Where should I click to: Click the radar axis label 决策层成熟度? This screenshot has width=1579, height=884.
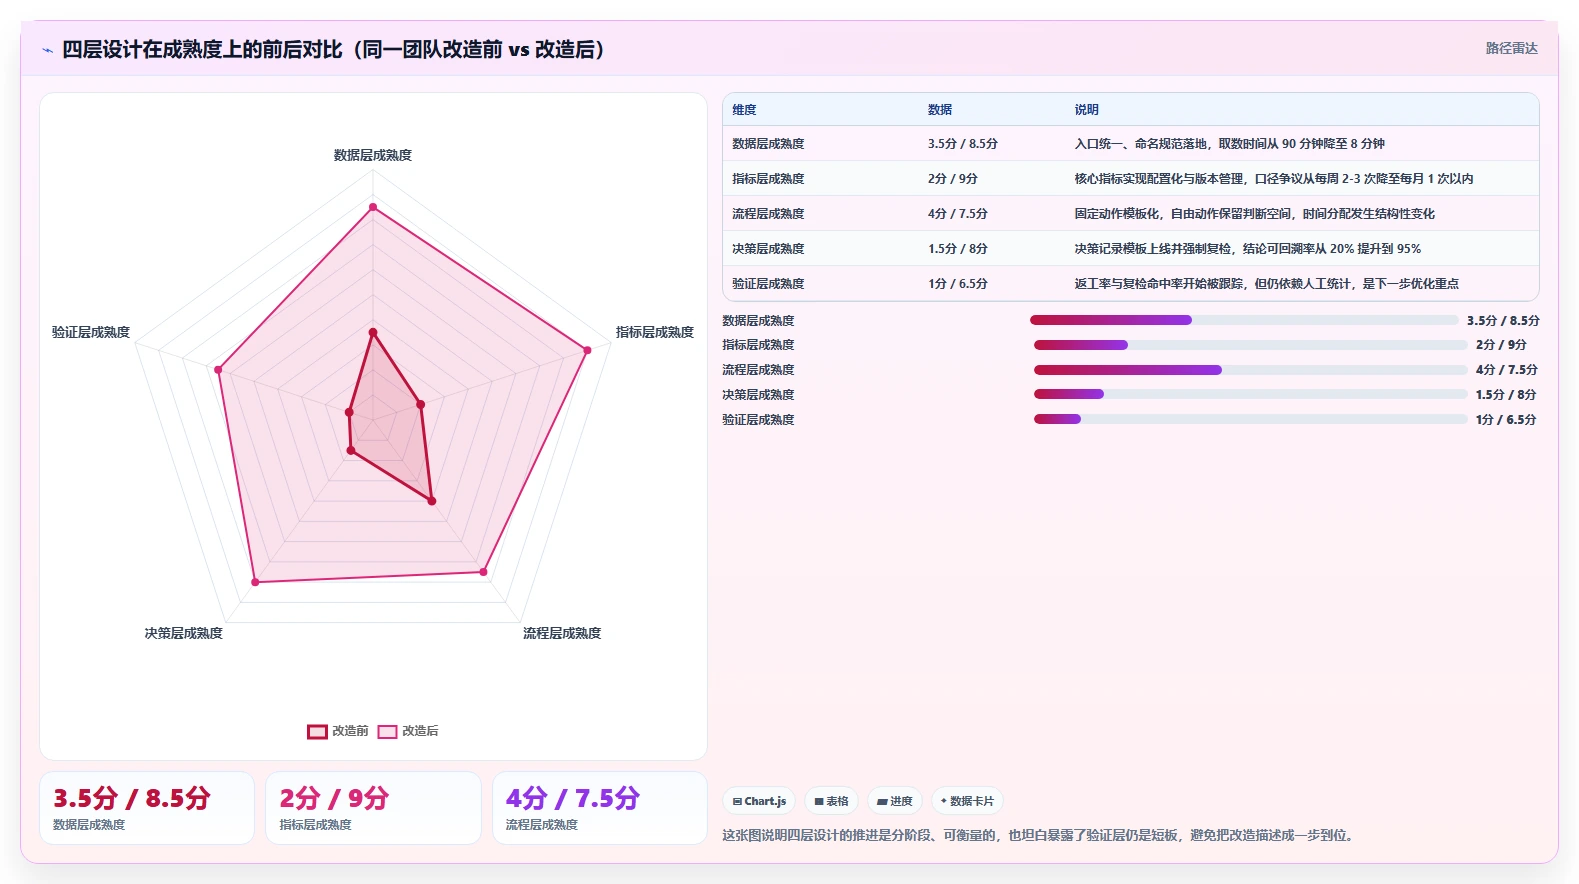point(184,633)
